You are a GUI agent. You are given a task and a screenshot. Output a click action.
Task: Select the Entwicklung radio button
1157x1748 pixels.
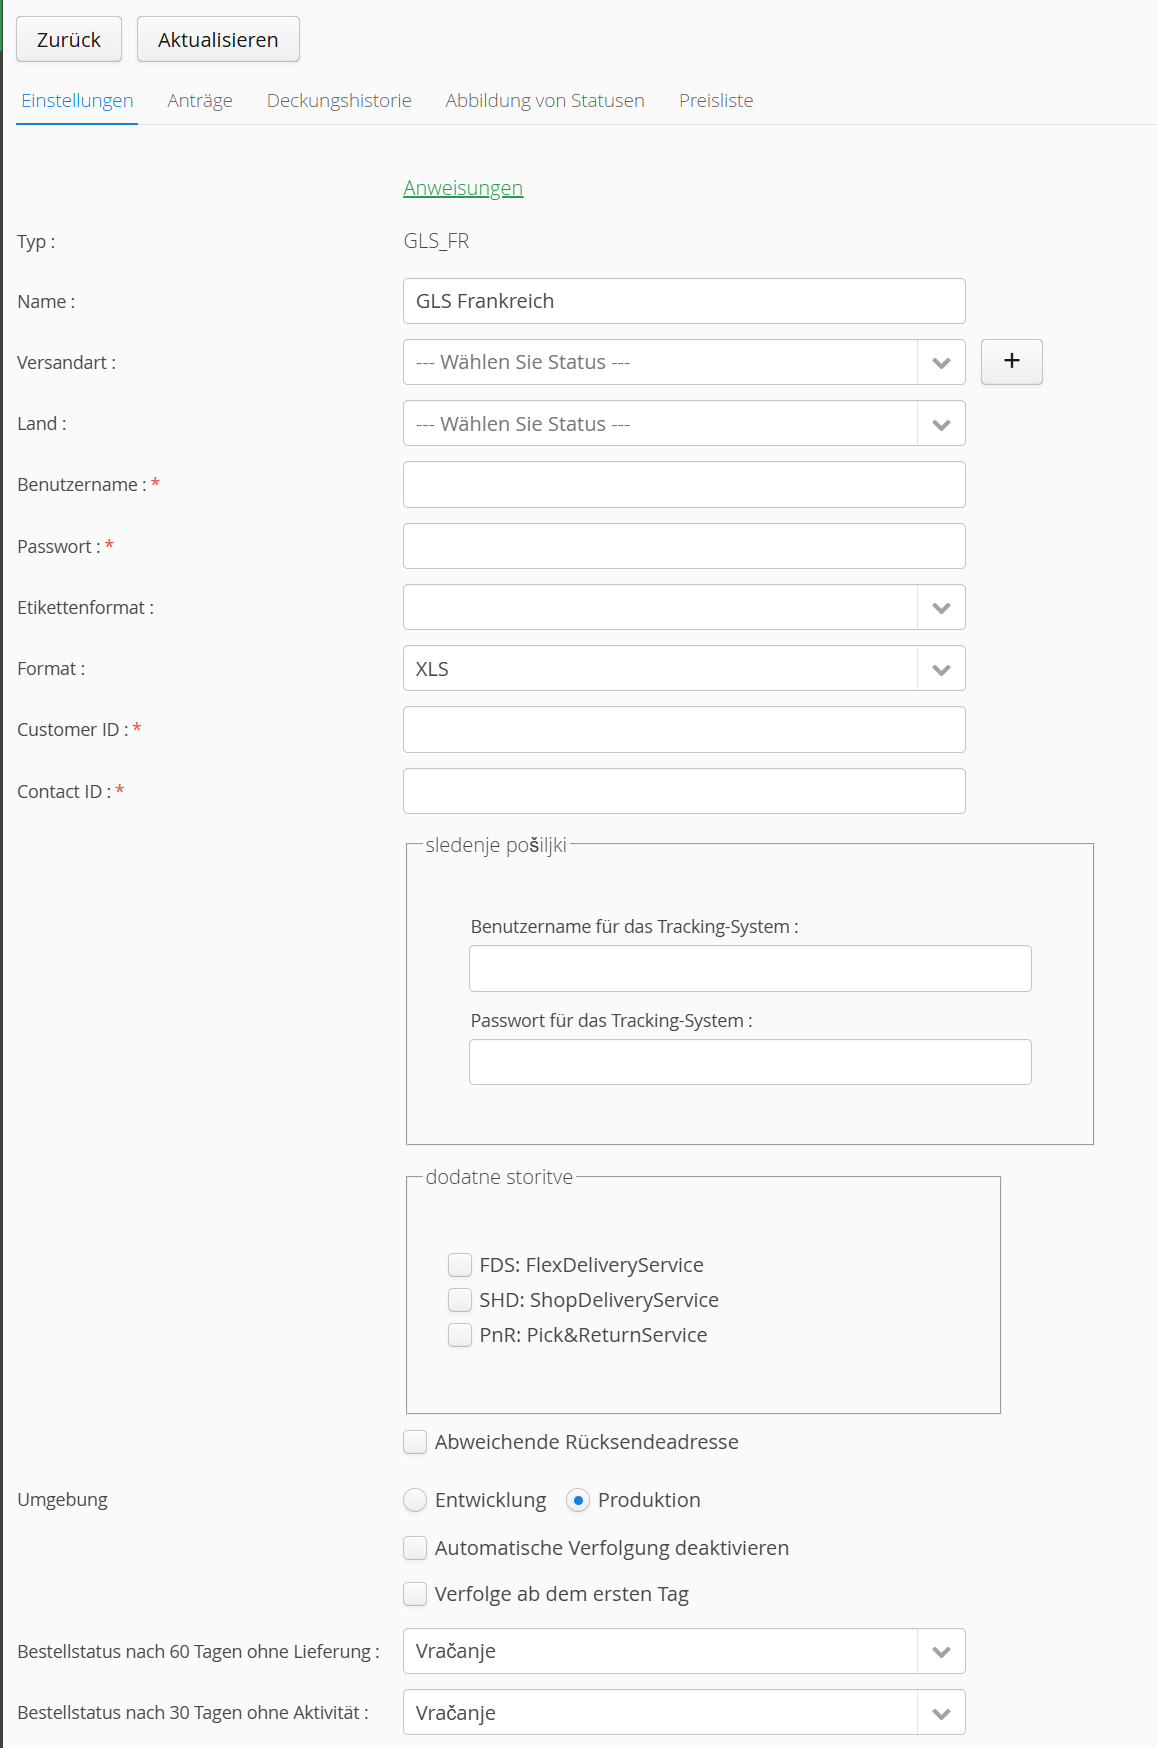point(415,1500)
